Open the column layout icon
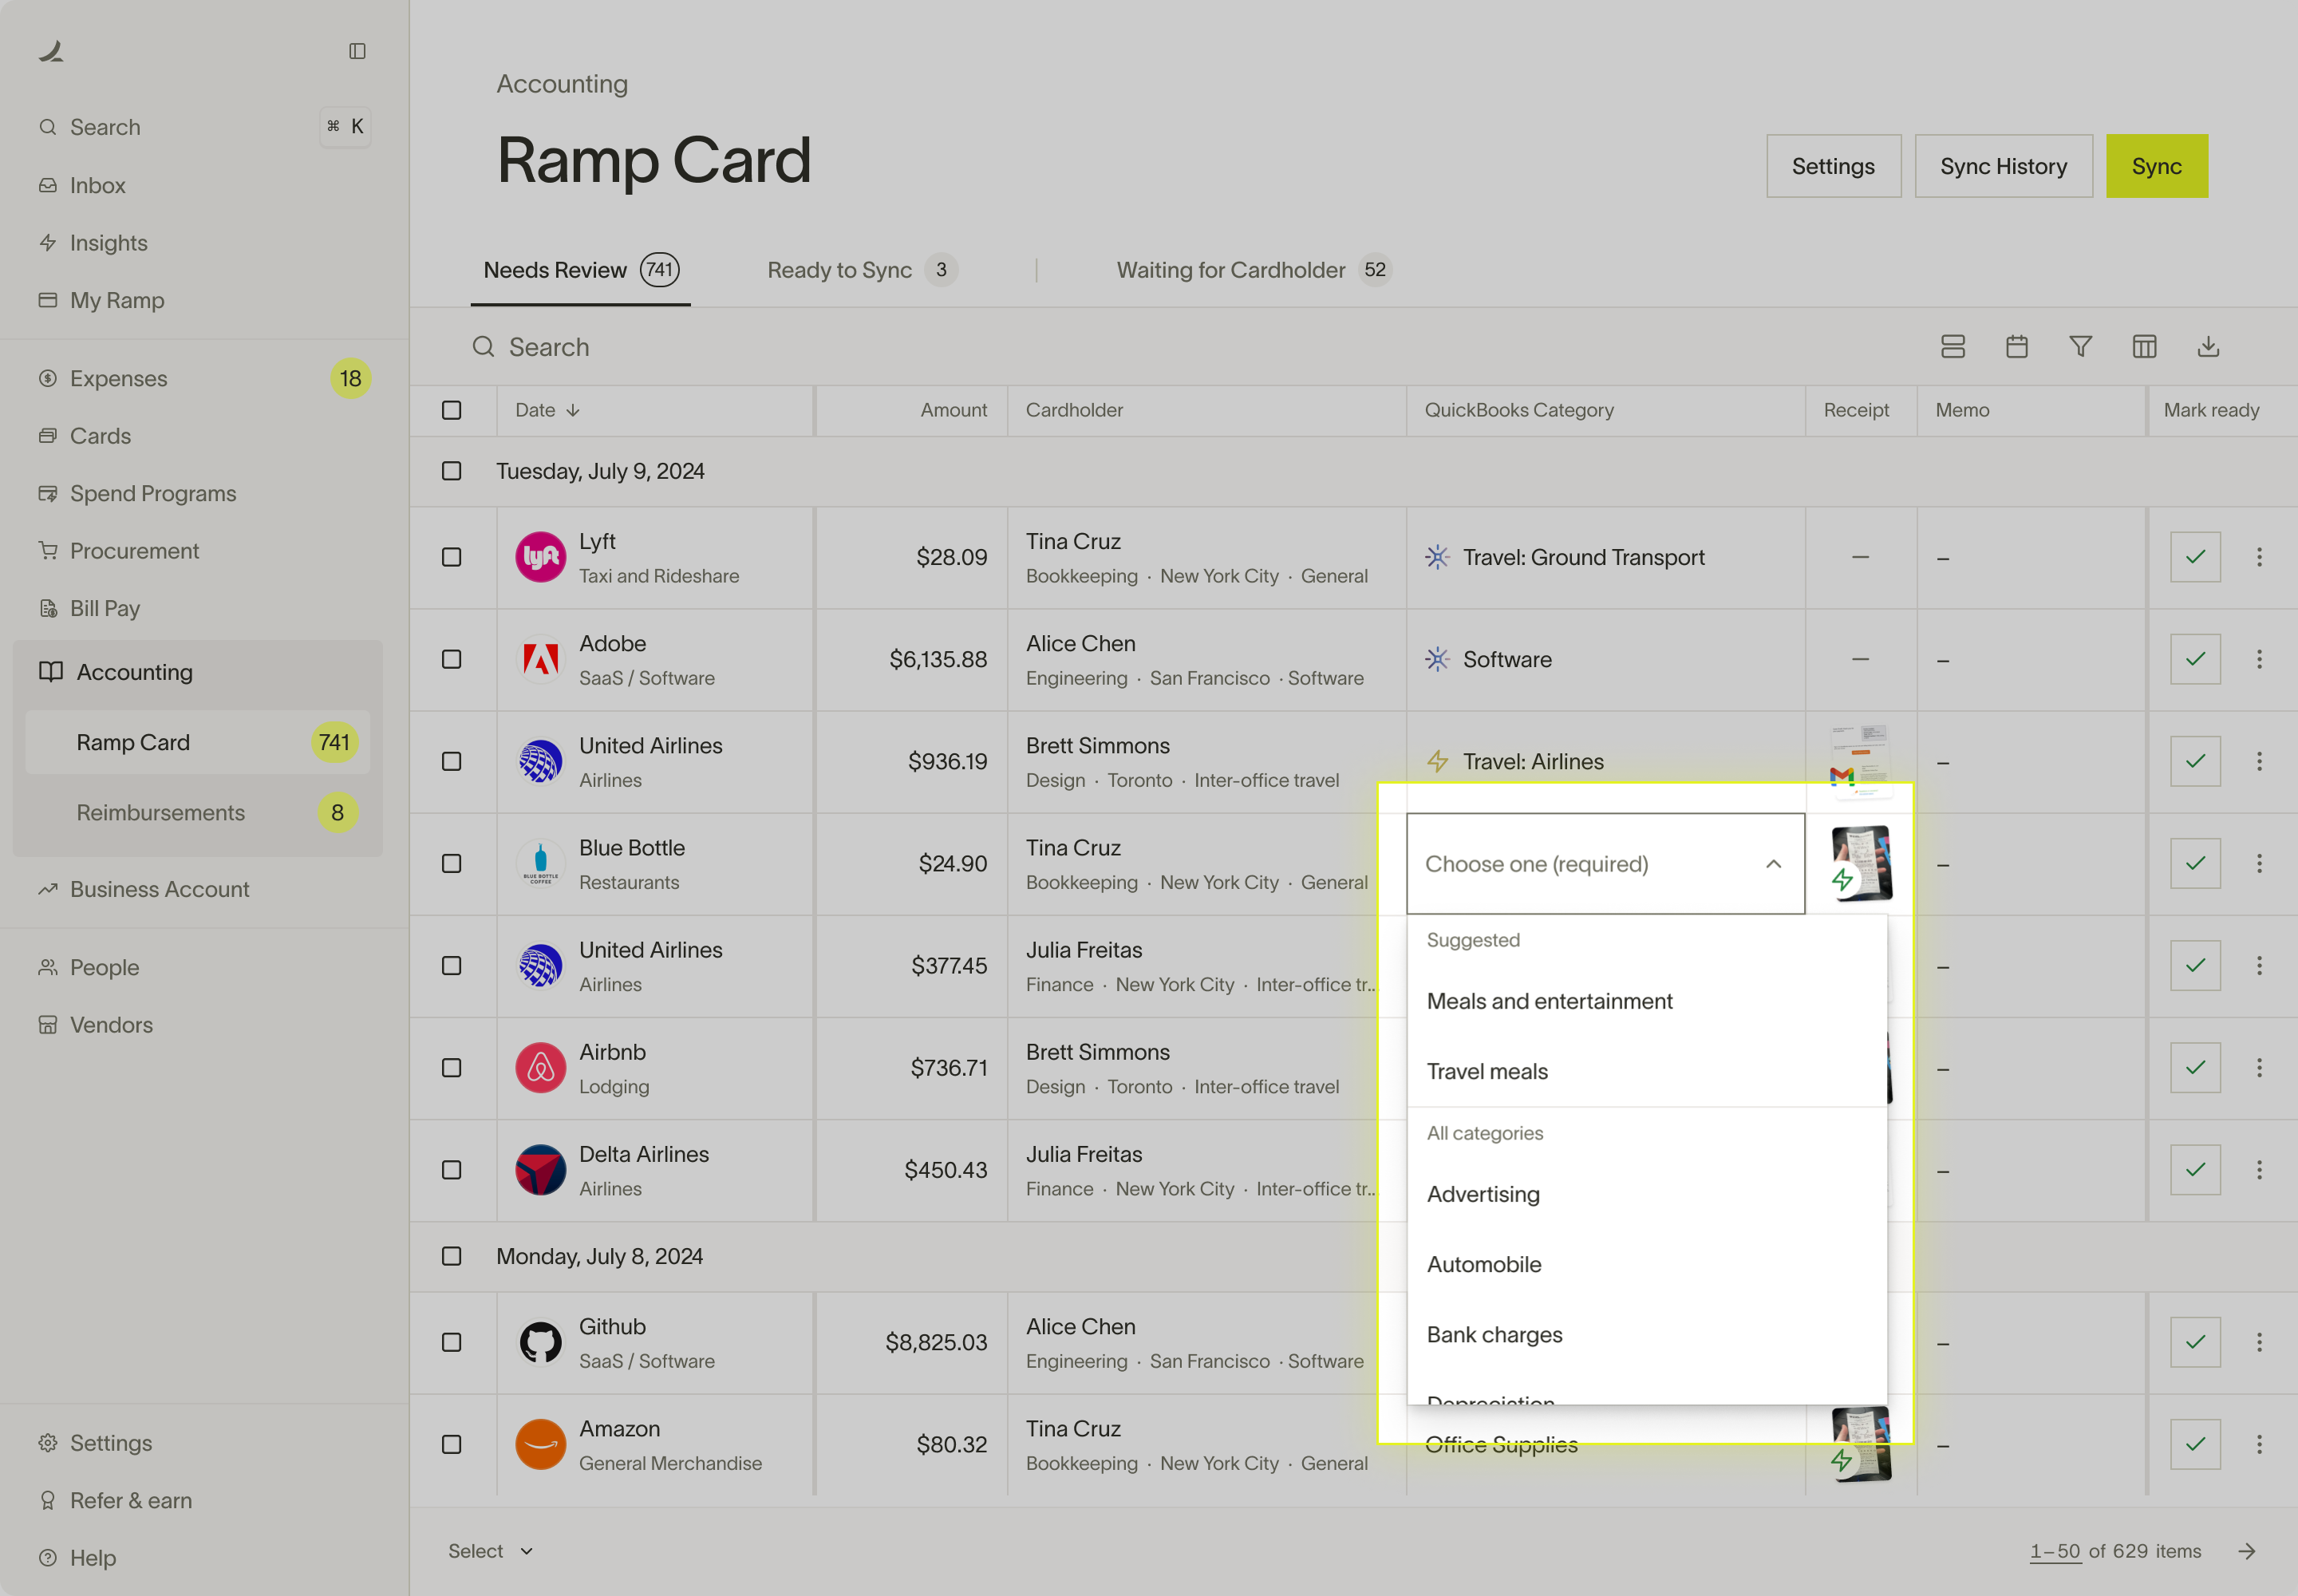The height and width of the screenshot is (1596, 2298). (2144, 347)
